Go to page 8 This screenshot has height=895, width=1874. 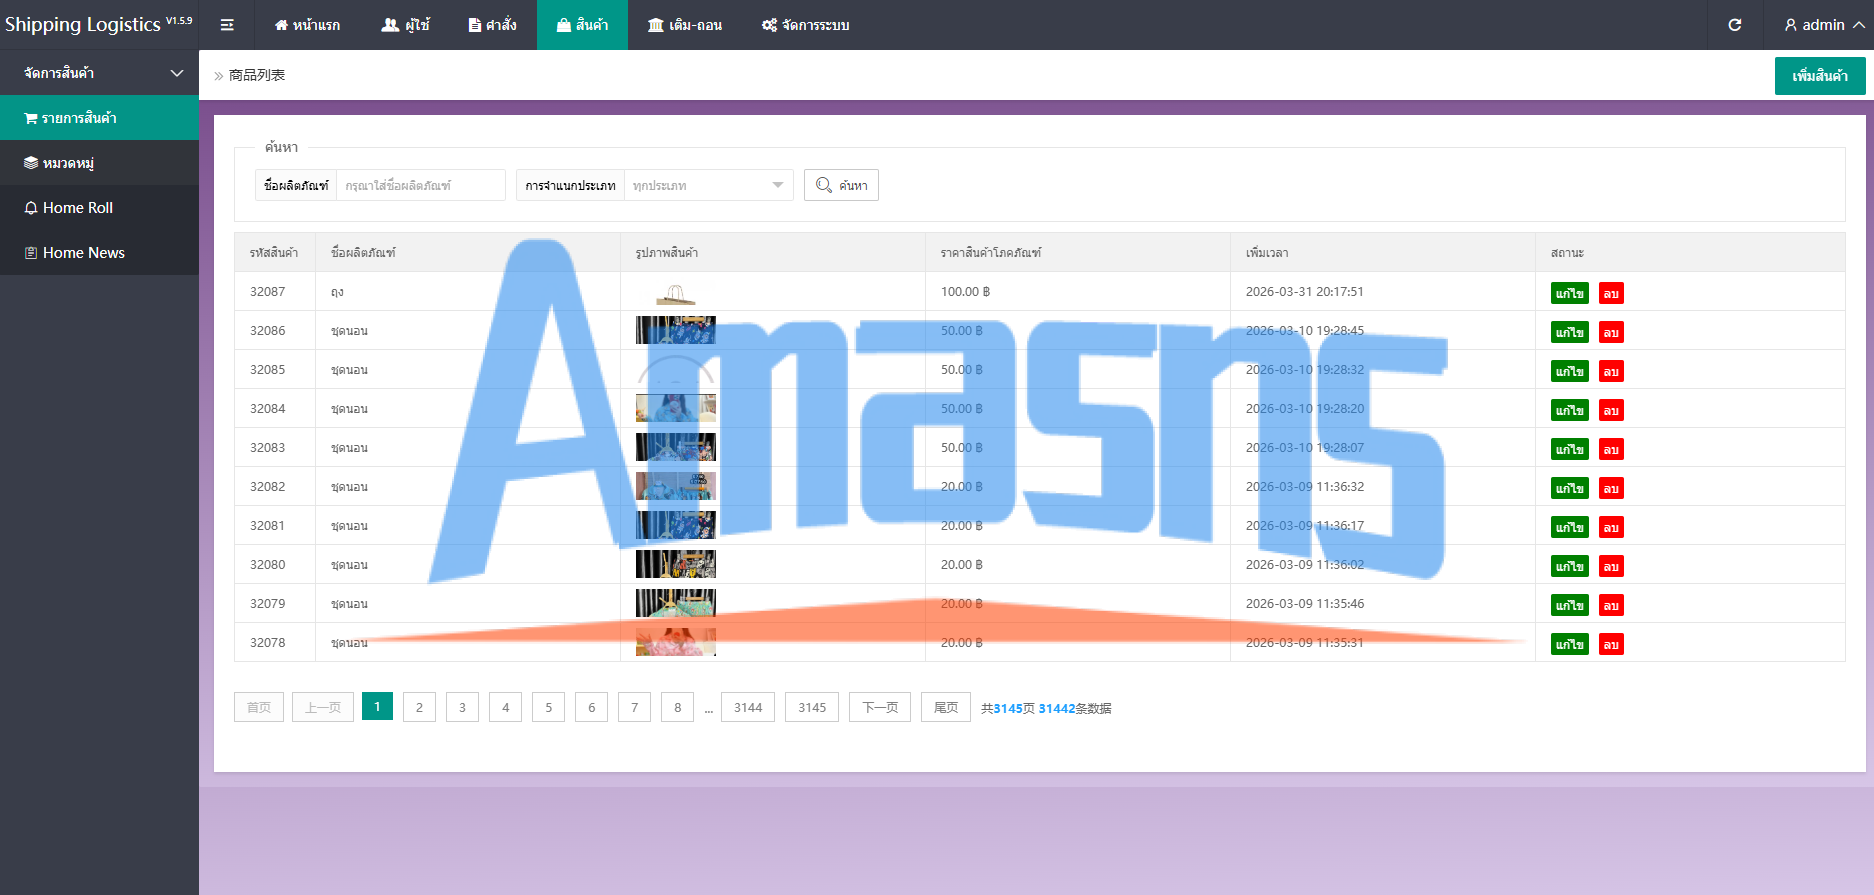(677, 707)
